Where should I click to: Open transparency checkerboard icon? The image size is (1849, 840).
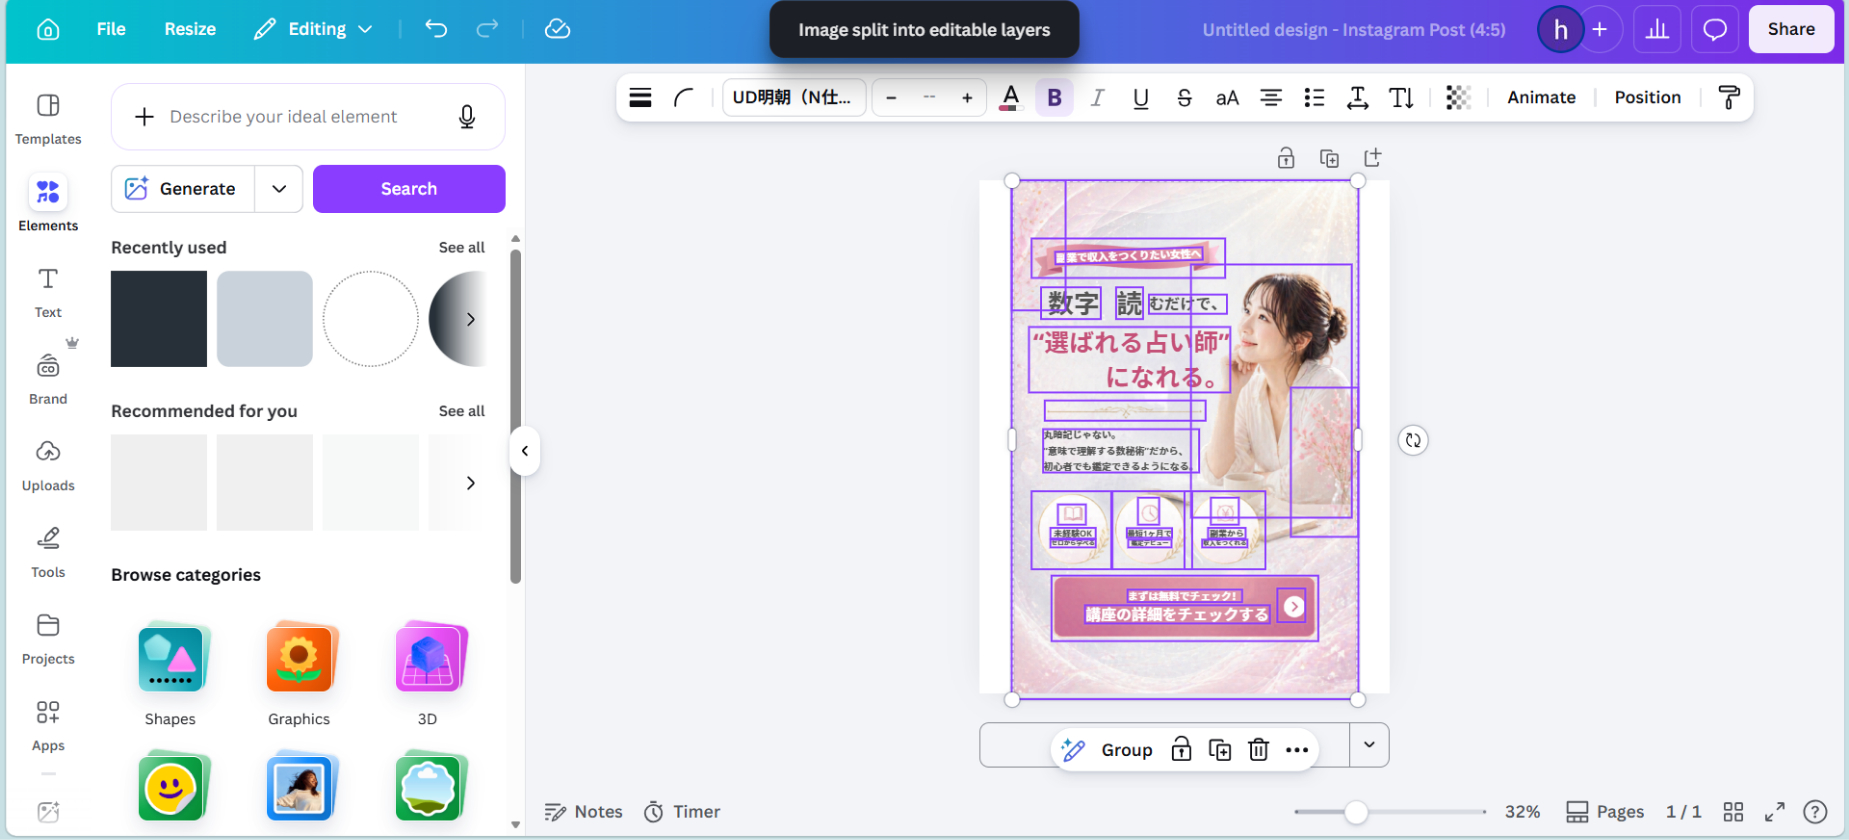(x=1458, y=97)
